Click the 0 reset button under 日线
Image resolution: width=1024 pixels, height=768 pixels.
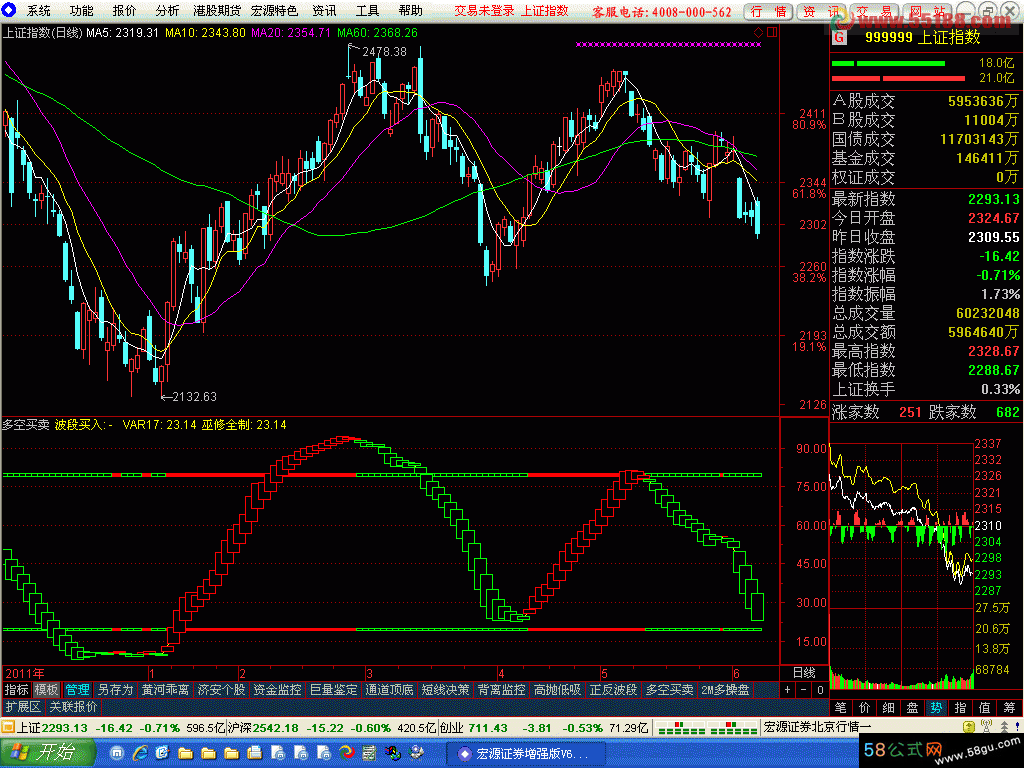pyautogui.click(x=819, y=690)
